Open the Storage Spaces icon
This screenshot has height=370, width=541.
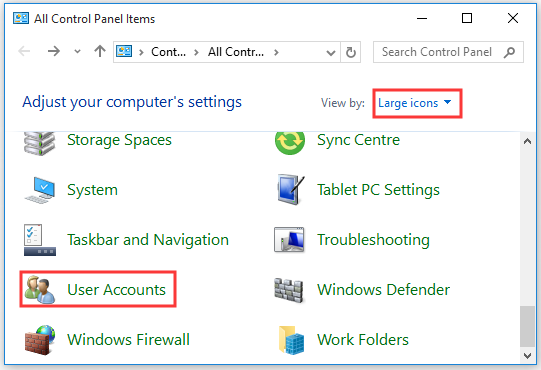coord(39,143)
